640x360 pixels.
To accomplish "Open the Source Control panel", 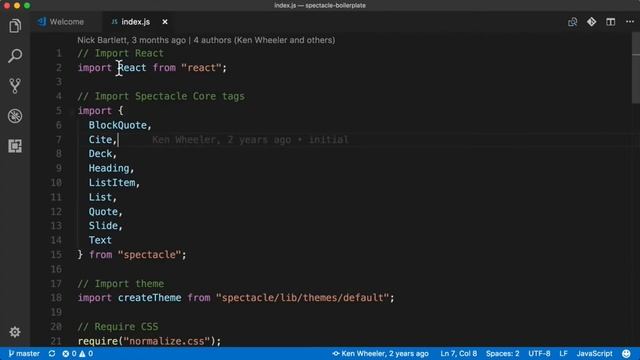I will 15,86.
